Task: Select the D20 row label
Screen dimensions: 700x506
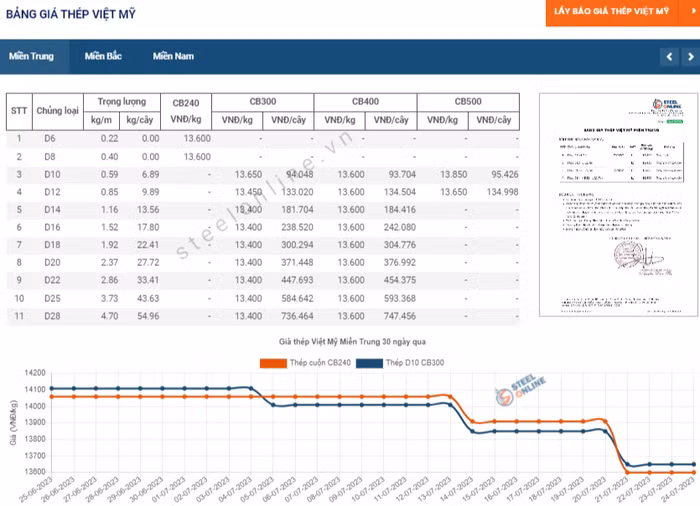Action: pos(52,263)
